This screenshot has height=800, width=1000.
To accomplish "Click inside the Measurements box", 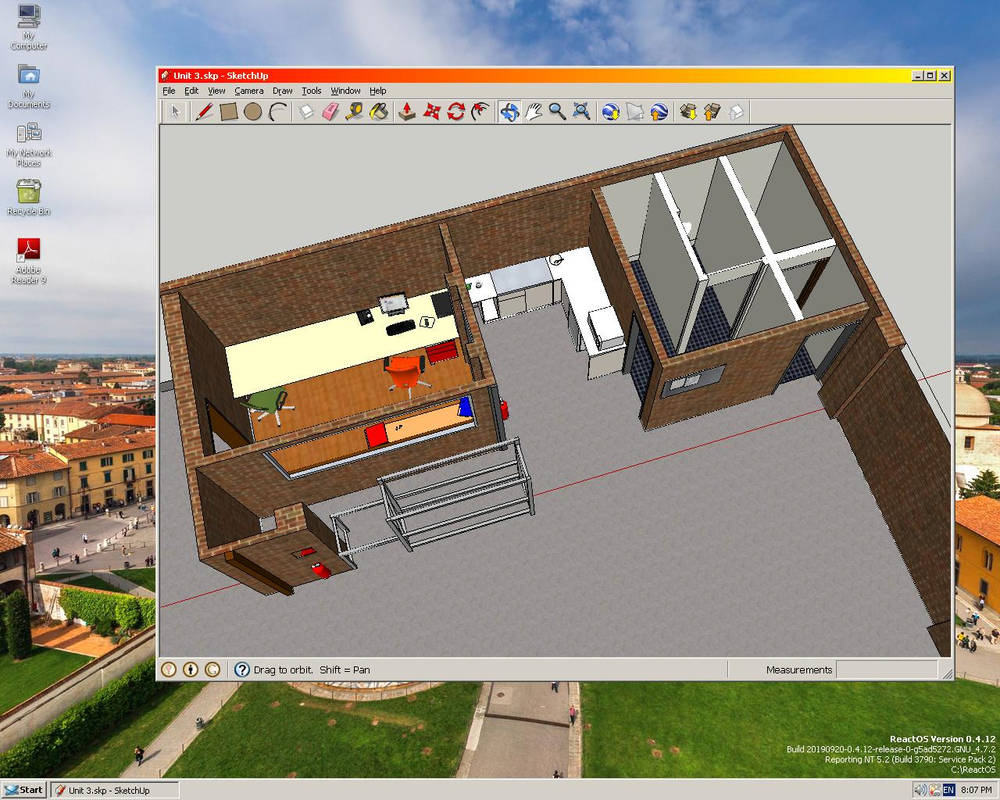I will coord(887,669).
